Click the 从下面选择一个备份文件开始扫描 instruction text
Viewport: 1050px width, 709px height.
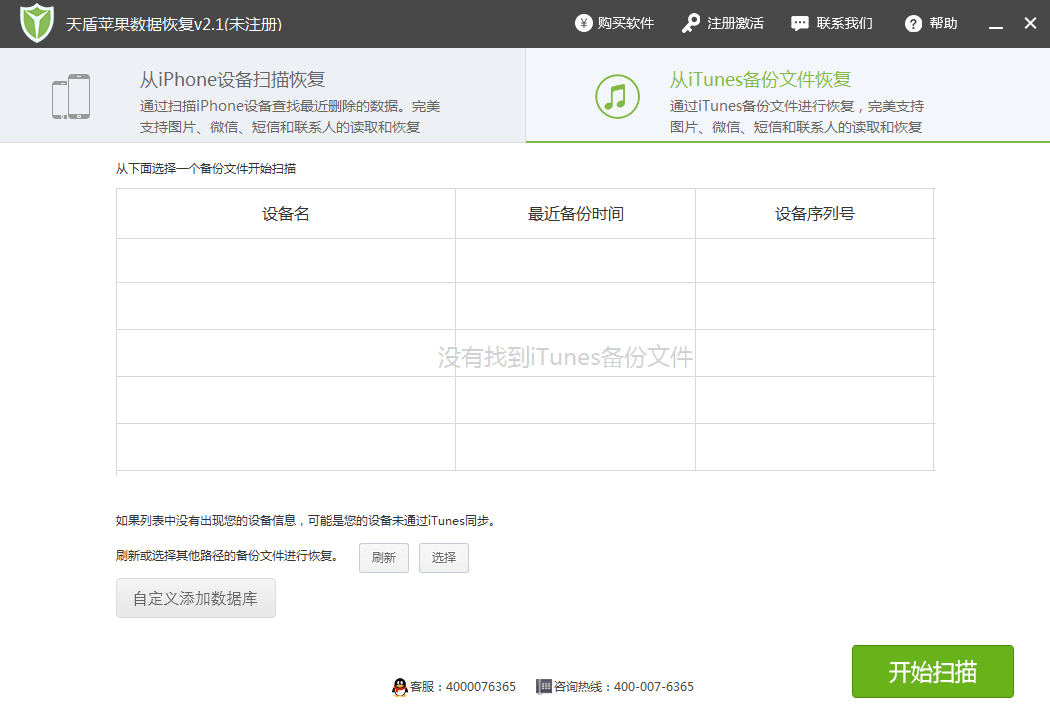(x=206, y=169)
